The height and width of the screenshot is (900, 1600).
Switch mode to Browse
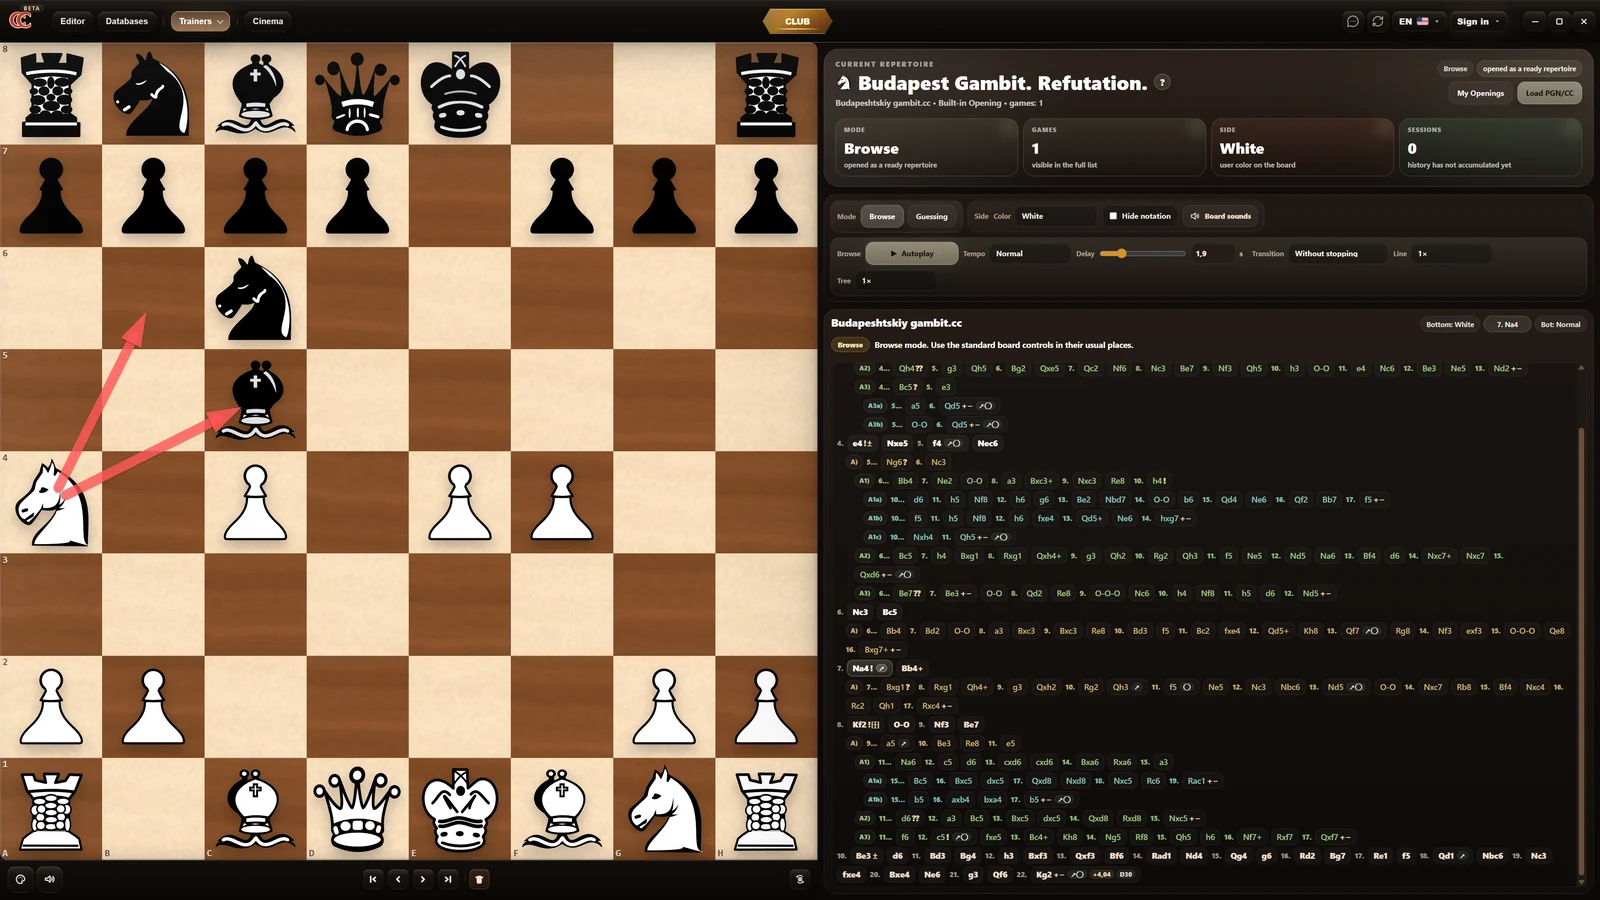[x=882, y=216]
